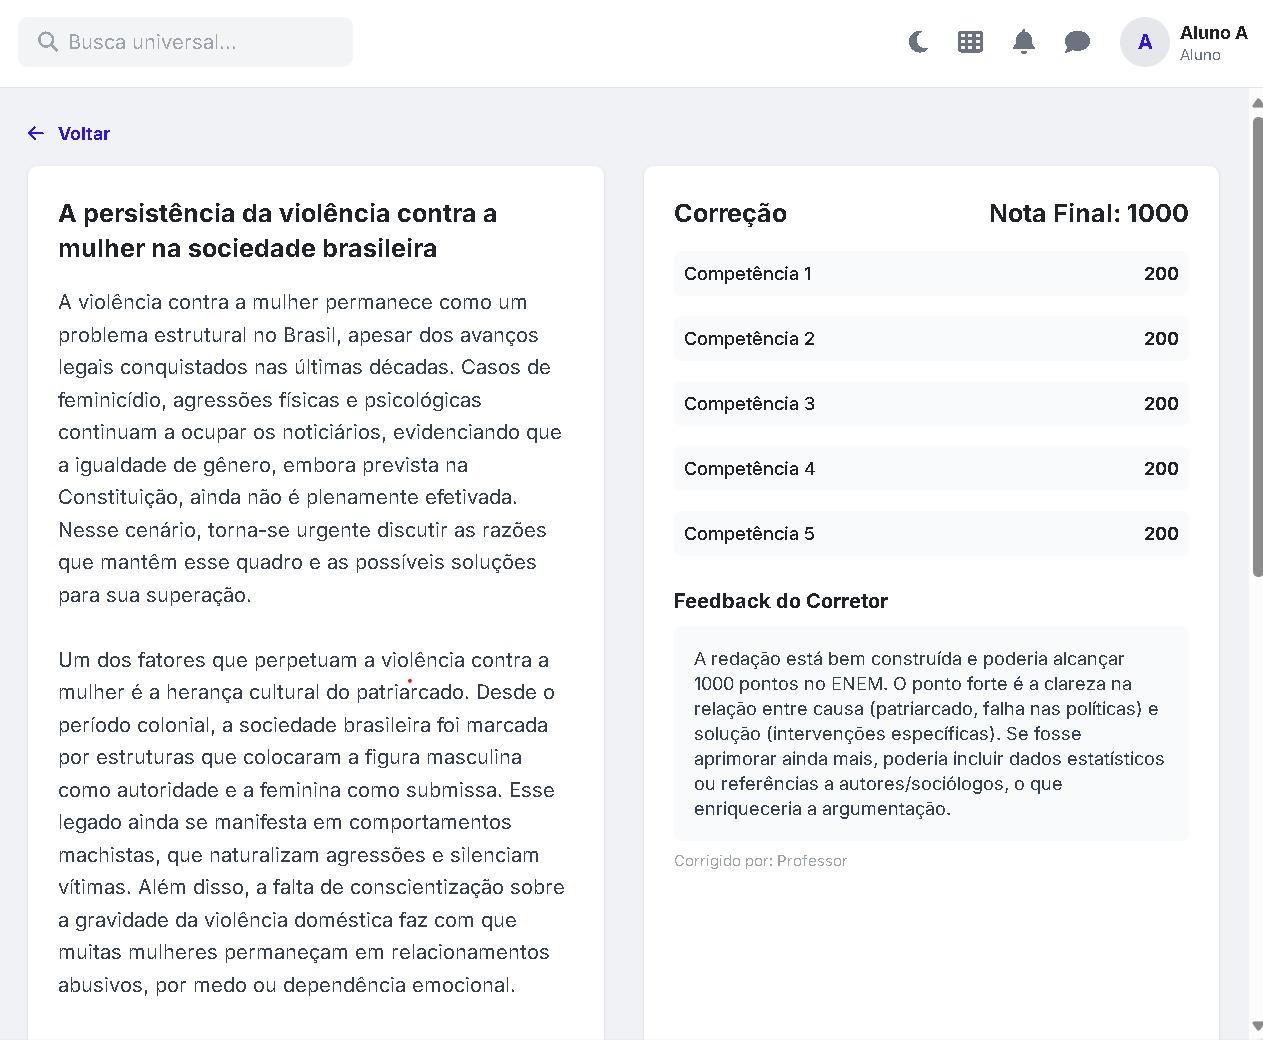The width and height of the screenshot is (1263, 1040).
Task: Toggle dark mode with the moon icon
Action: pos(918,42)
